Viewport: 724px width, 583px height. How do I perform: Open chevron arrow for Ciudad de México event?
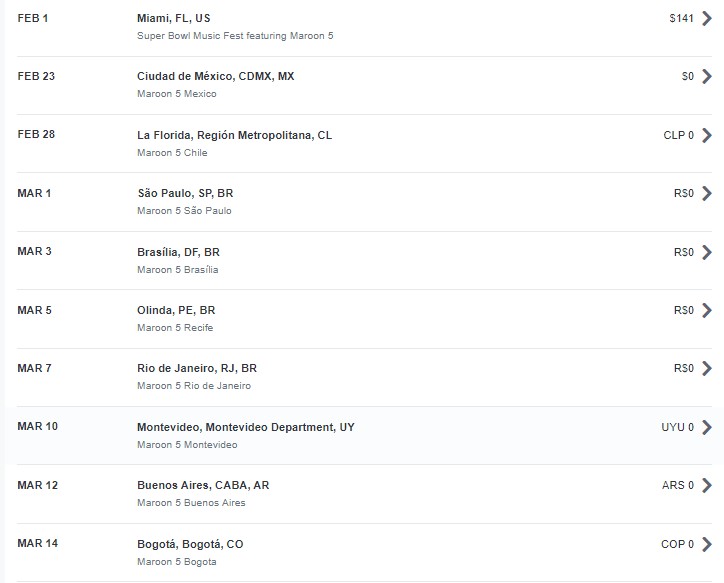coord(706,77)
